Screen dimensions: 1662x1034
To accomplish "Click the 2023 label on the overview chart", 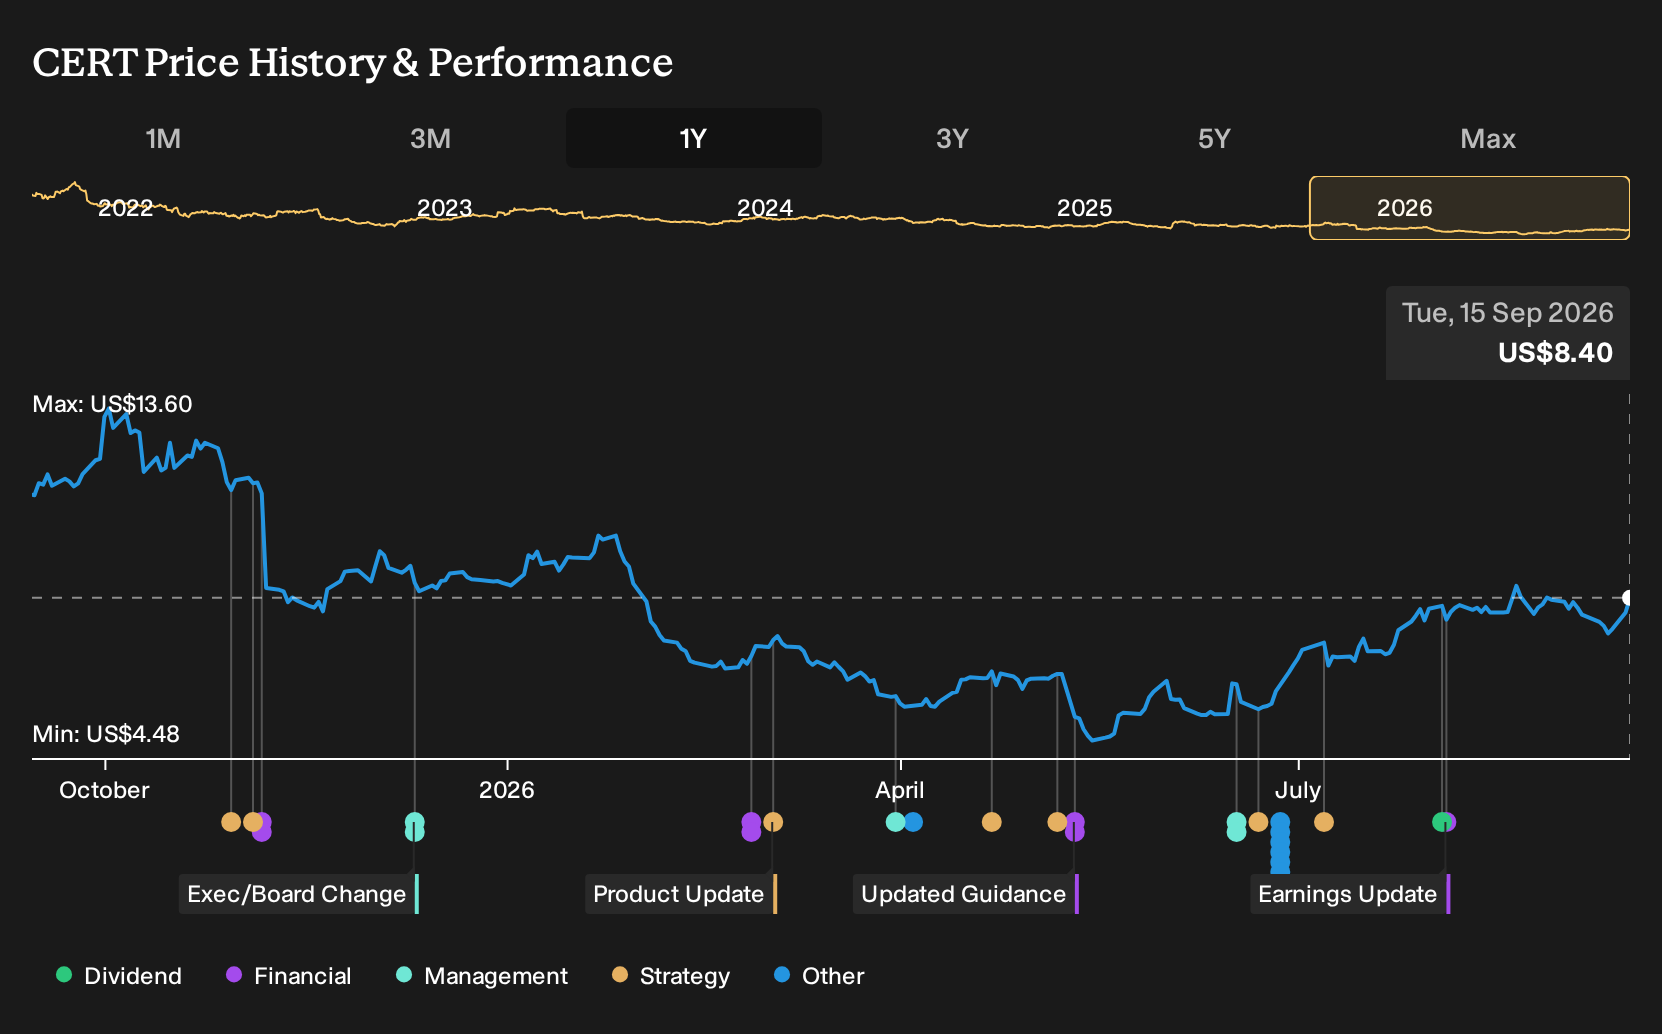I will click(444, 208).
